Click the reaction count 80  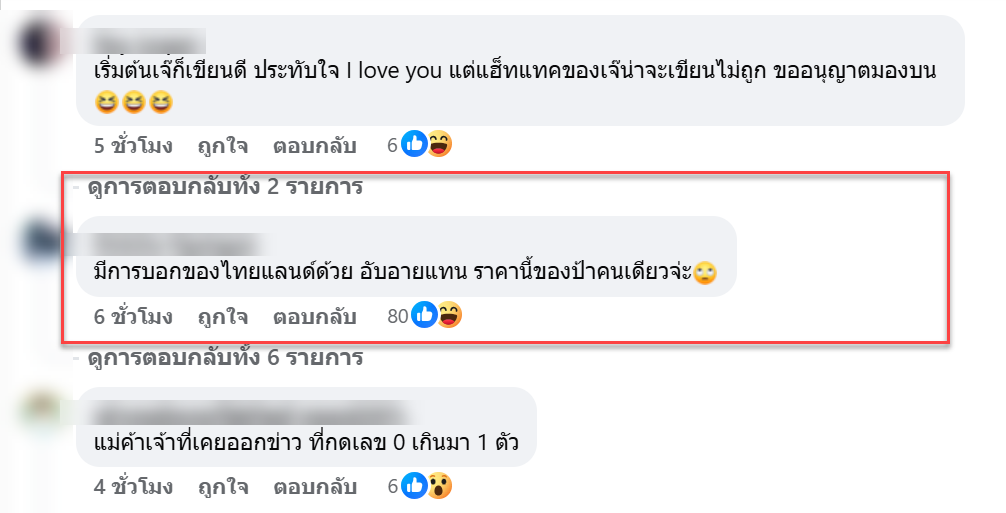click(397, 317)
